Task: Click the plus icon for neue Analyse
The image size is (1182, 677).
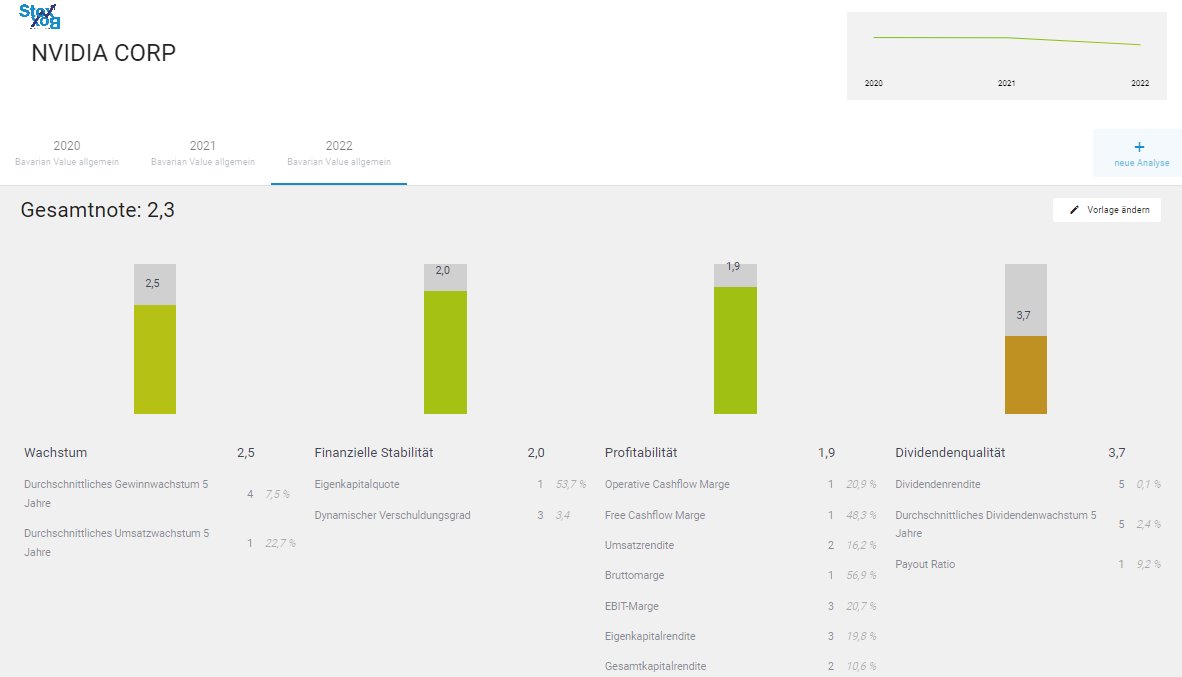Action: (x=1139, y=147)
